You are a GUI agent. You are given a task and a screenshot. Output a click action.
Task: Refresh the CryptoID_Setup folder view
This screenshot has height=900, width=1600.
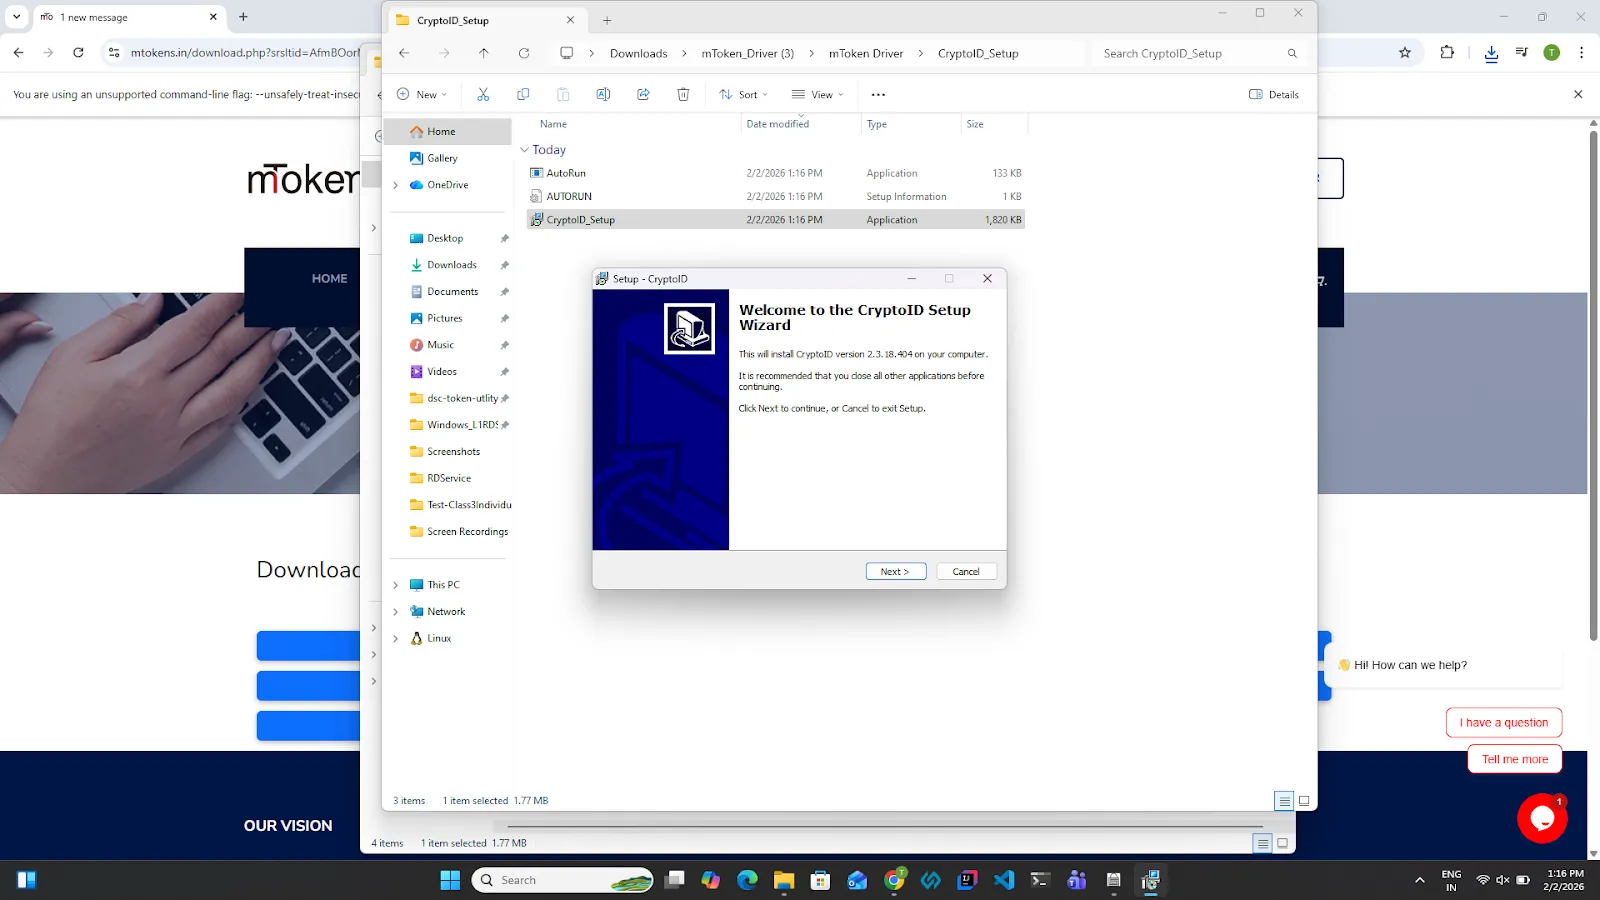pos(524,53)
